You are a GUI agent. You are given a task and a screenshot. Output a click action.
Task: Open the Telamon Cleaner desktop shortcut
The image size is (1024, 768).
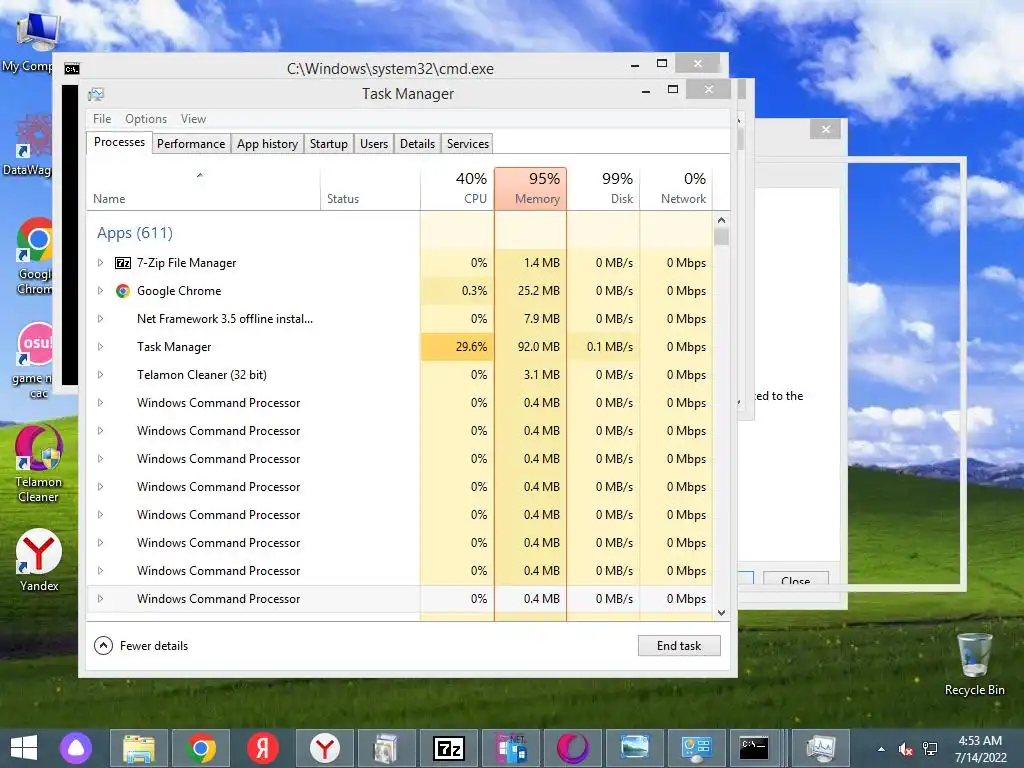tap(39, 464)
